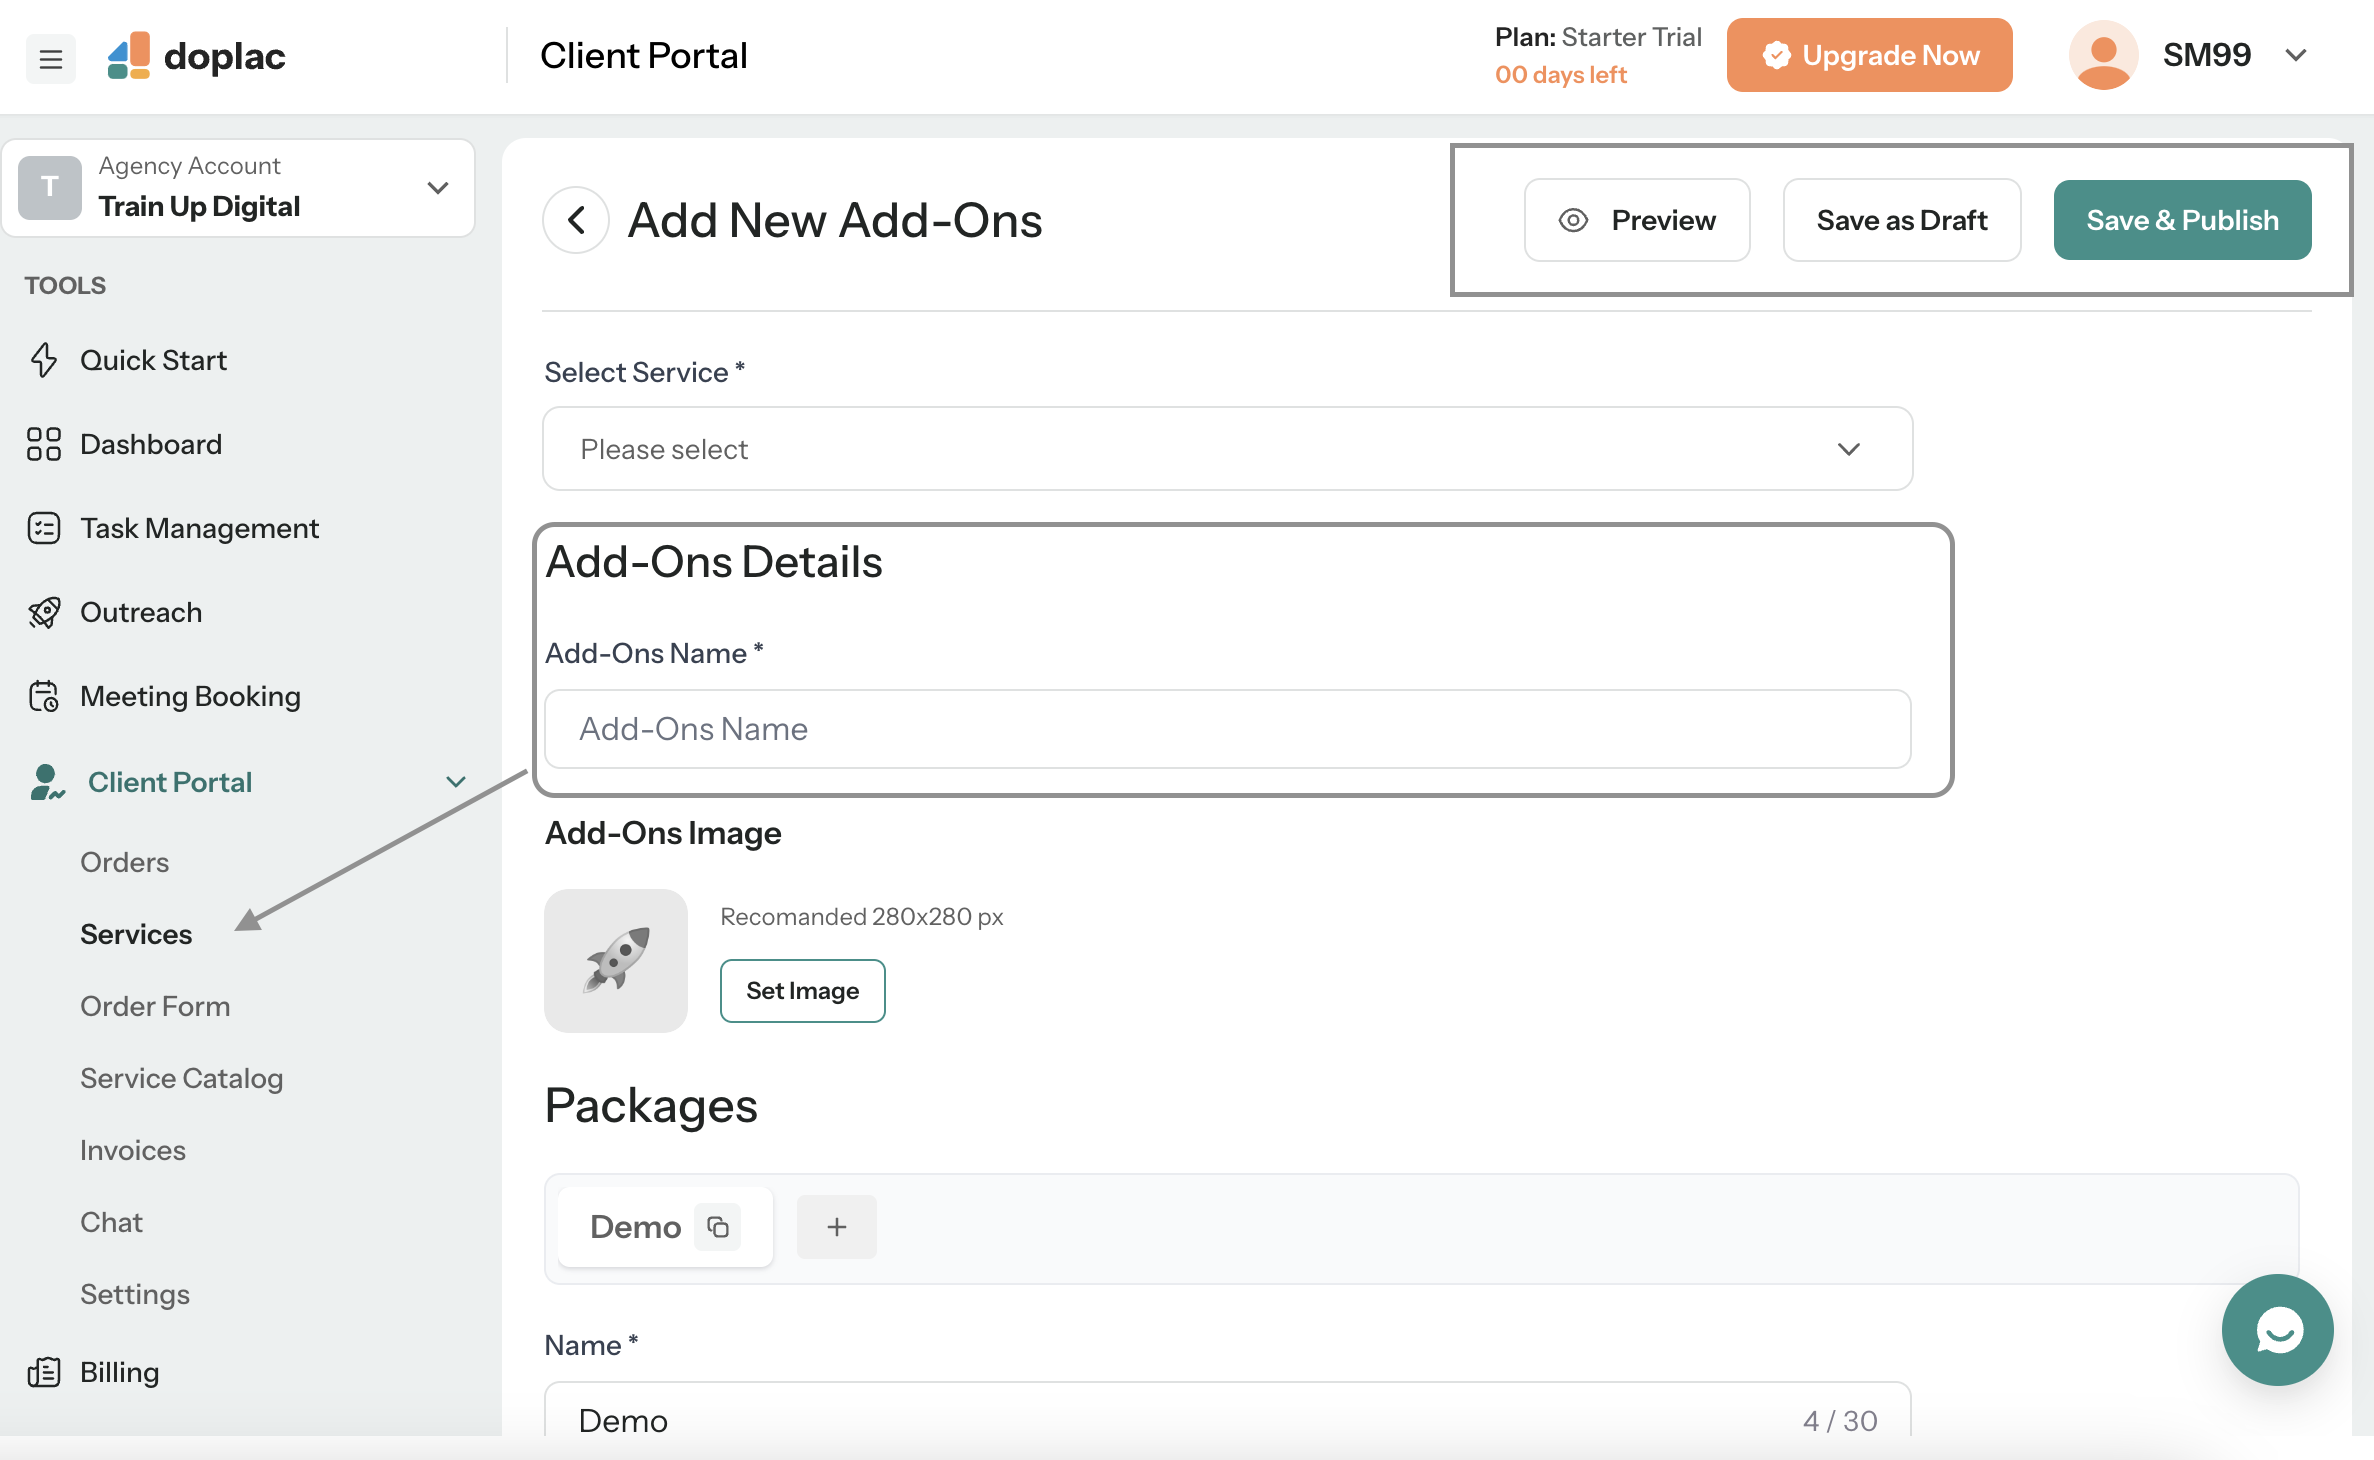
Task: Open Invoices submenu item
Action: click(133, 1150)
